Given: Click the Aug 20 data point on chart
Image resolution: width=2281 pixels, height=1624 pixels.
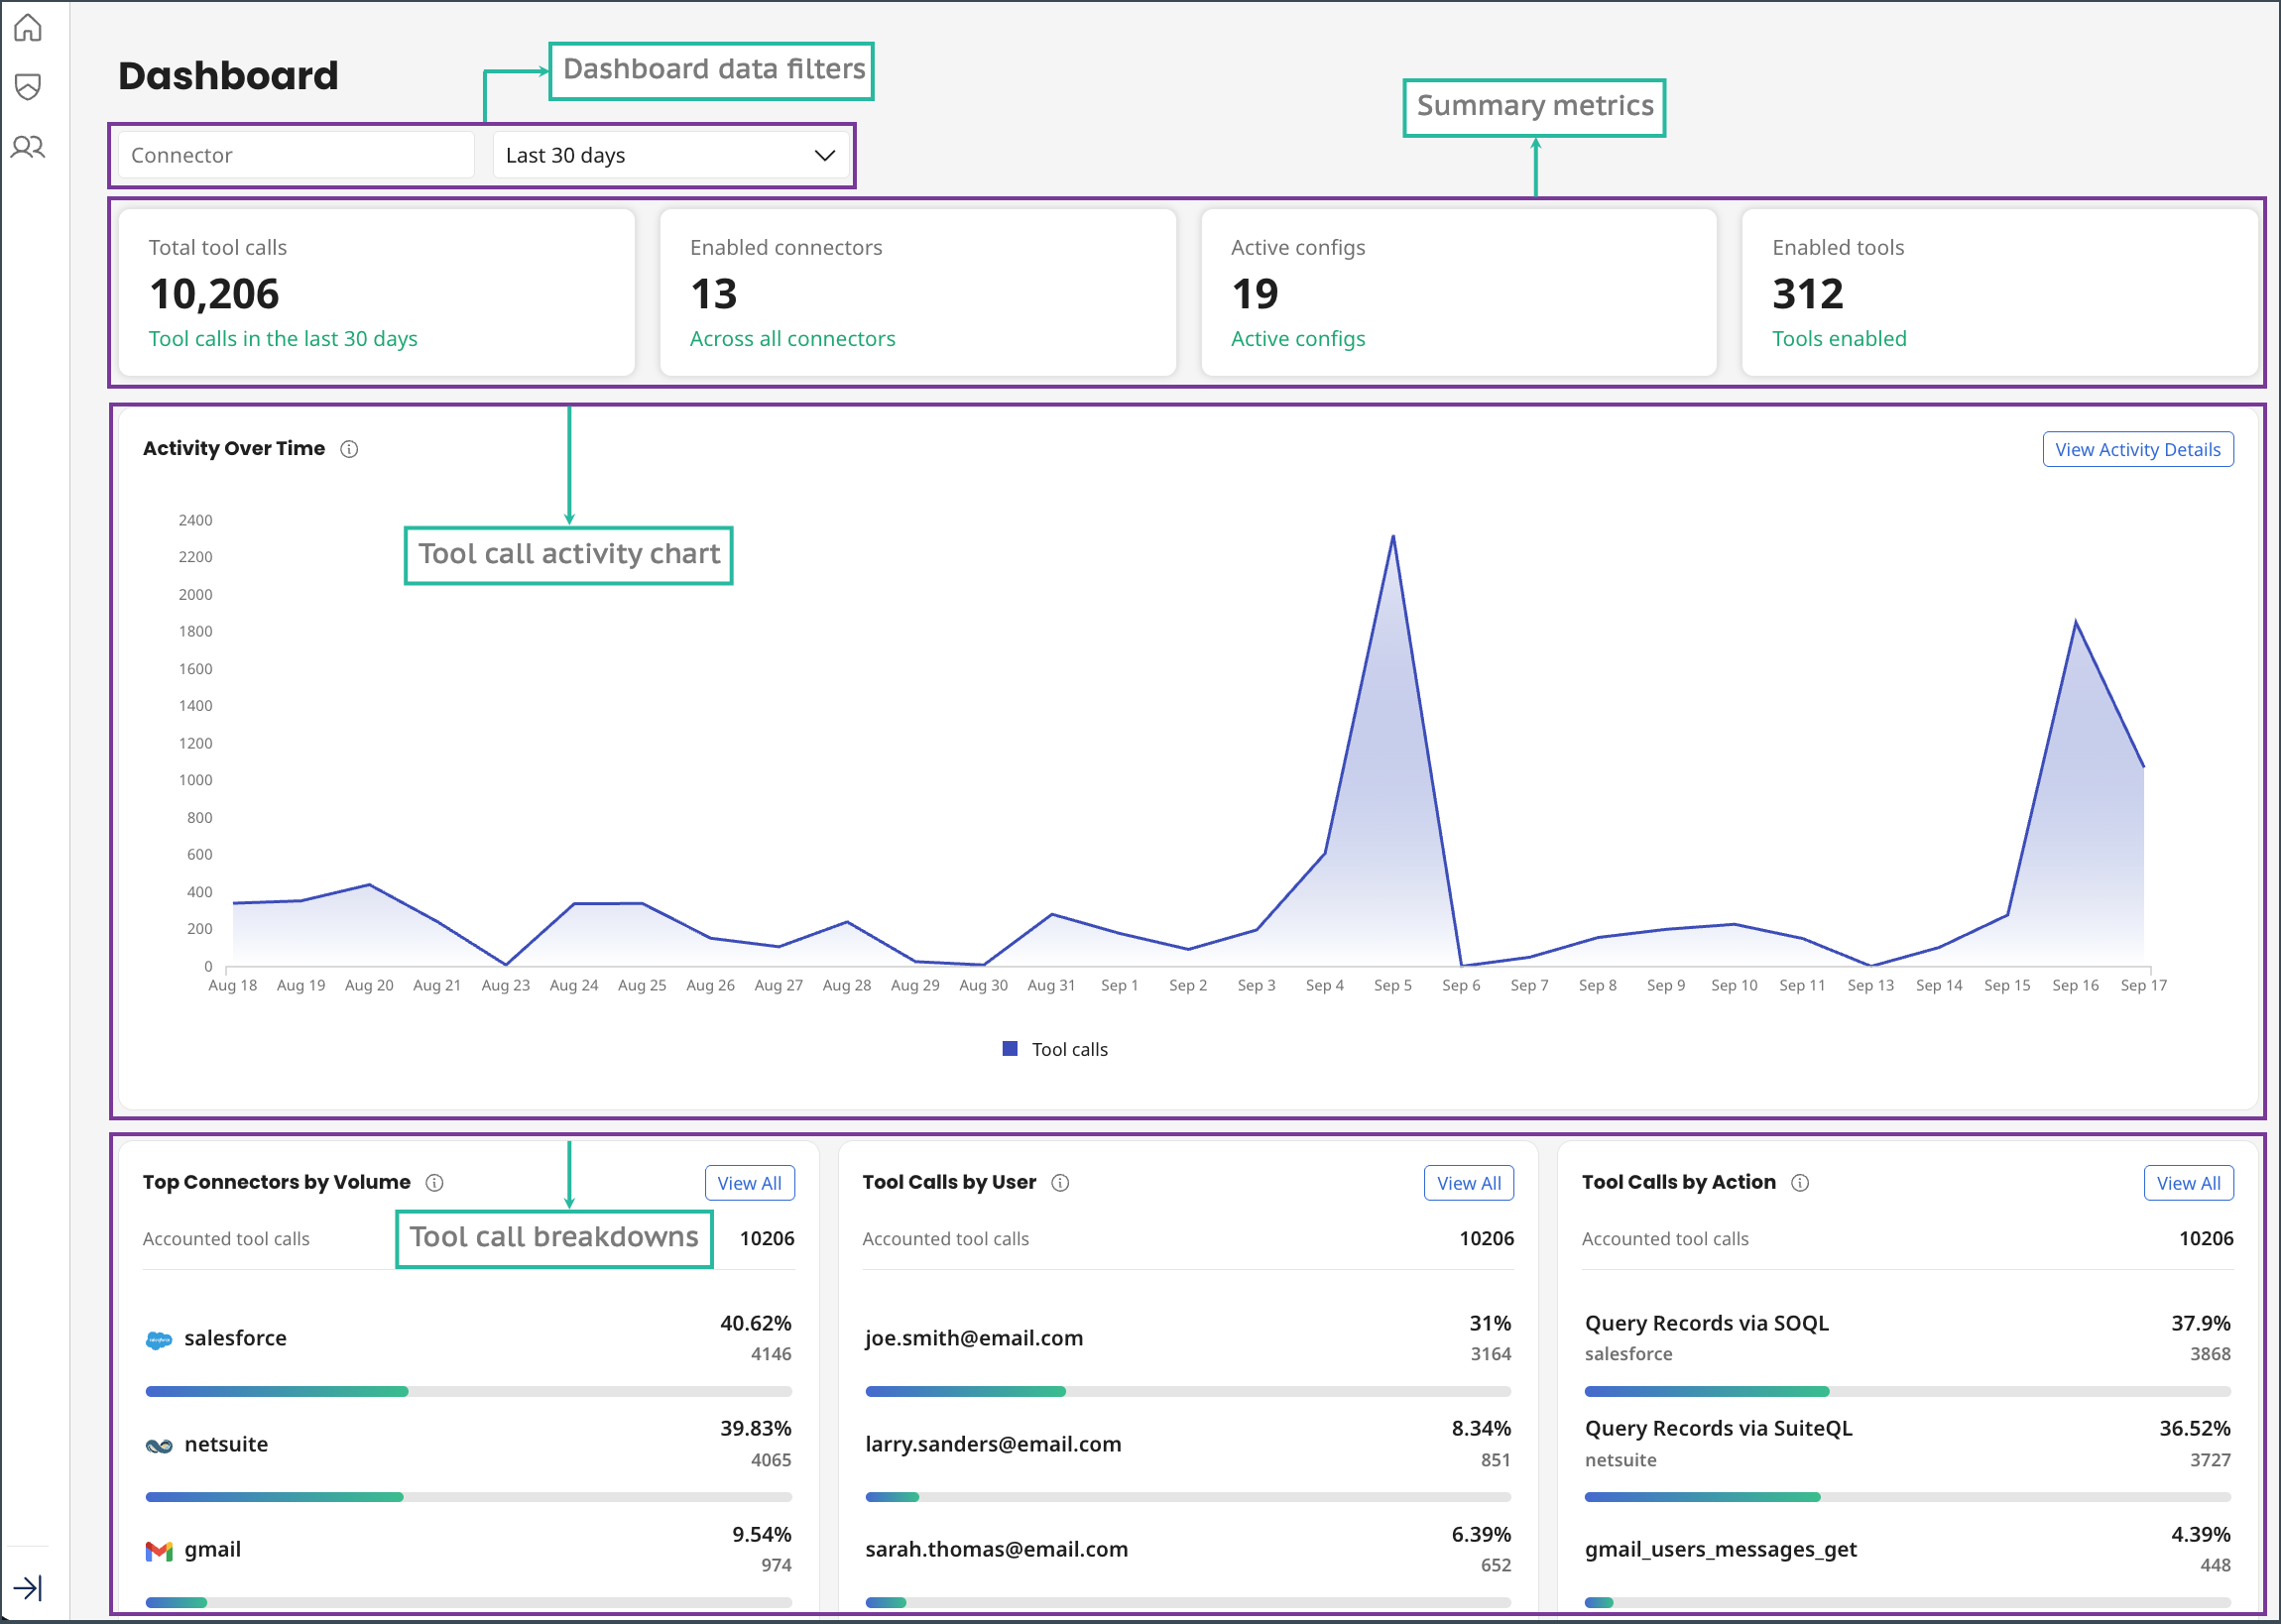Looking at the screenshot, I should pyautogui.click(x=369, y=885).
